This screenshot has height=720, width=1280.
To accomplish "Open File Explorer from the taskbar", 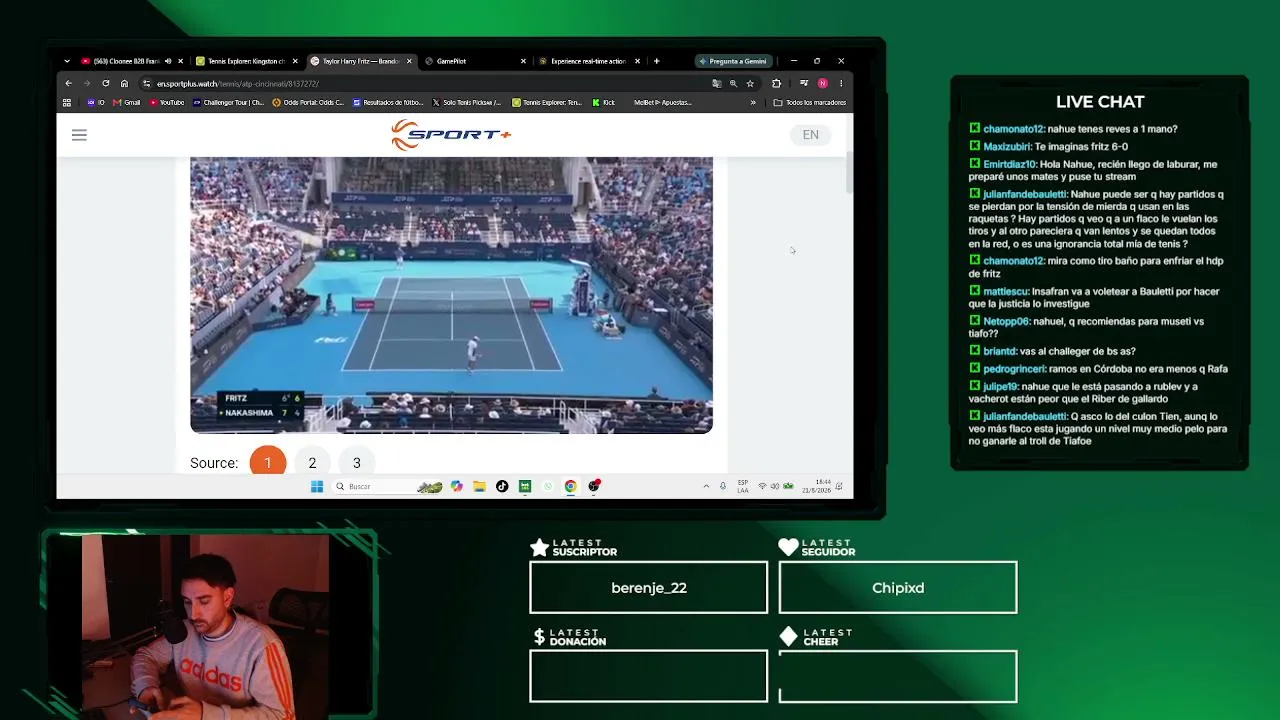I will pyautogui.click(x=479, y=486).
